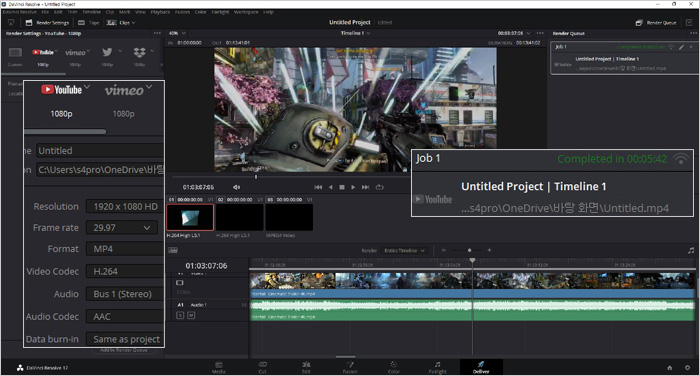The width and height of the screenshot is (700, 376).
Task: Play the timeline forward
Action: point(353,187)
